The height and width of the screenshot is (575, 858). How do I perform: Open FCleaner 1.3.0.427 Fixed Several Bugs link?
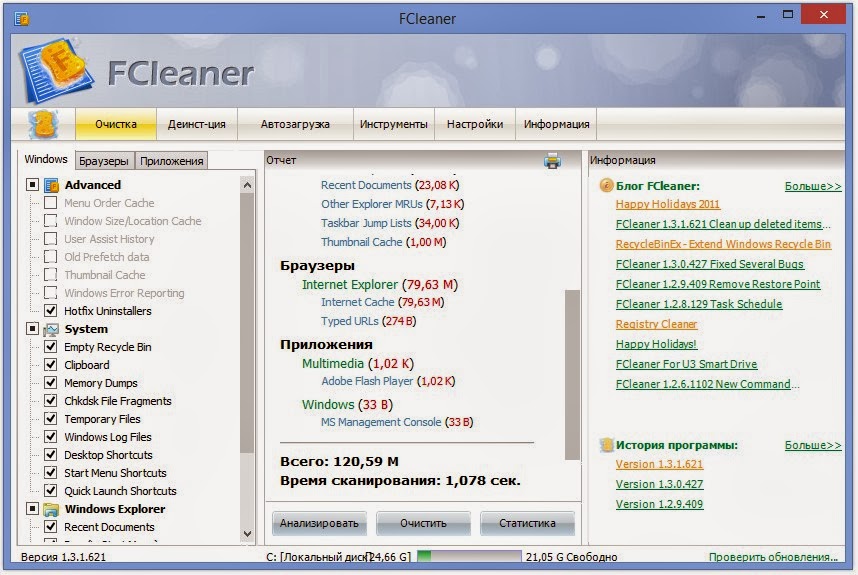[710, 264]
